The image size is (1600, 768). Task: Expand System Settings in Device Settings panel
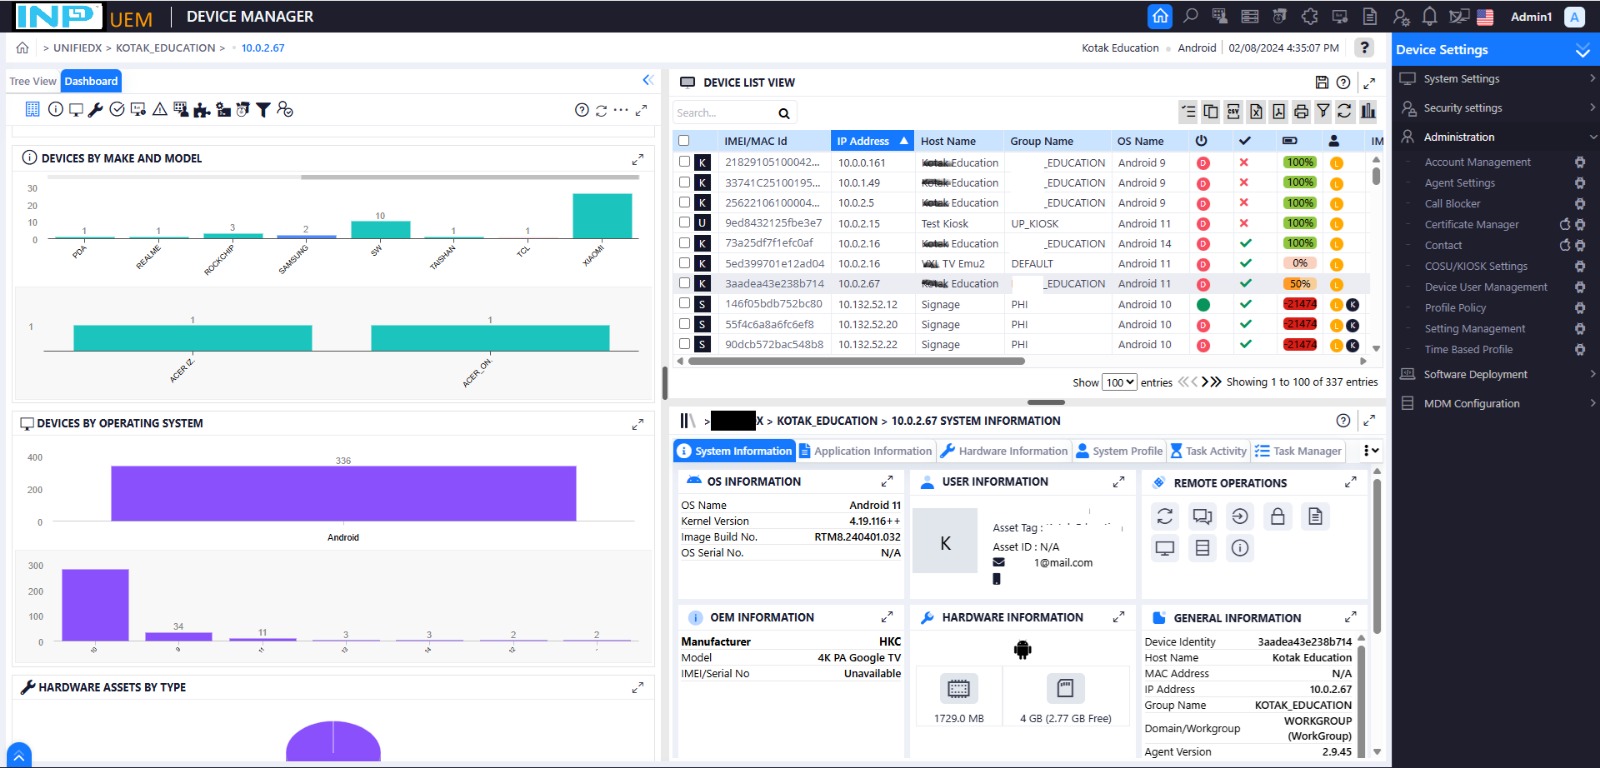tap(1495, 79)
